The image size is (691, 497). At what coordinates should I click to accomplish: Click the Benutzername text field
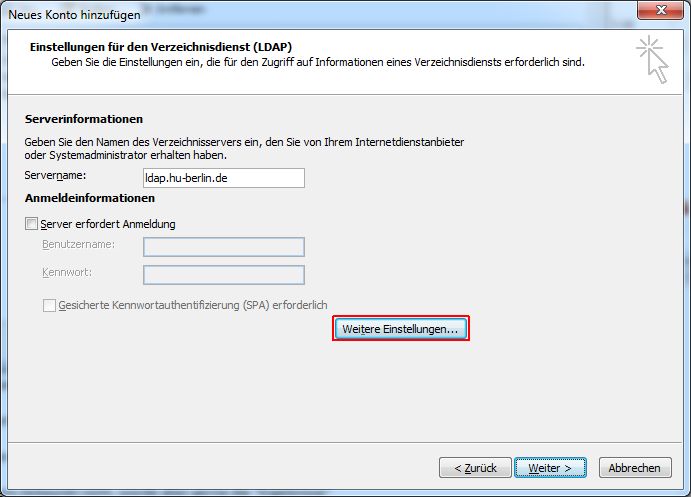pyautogui.click(x=223, y=247)
